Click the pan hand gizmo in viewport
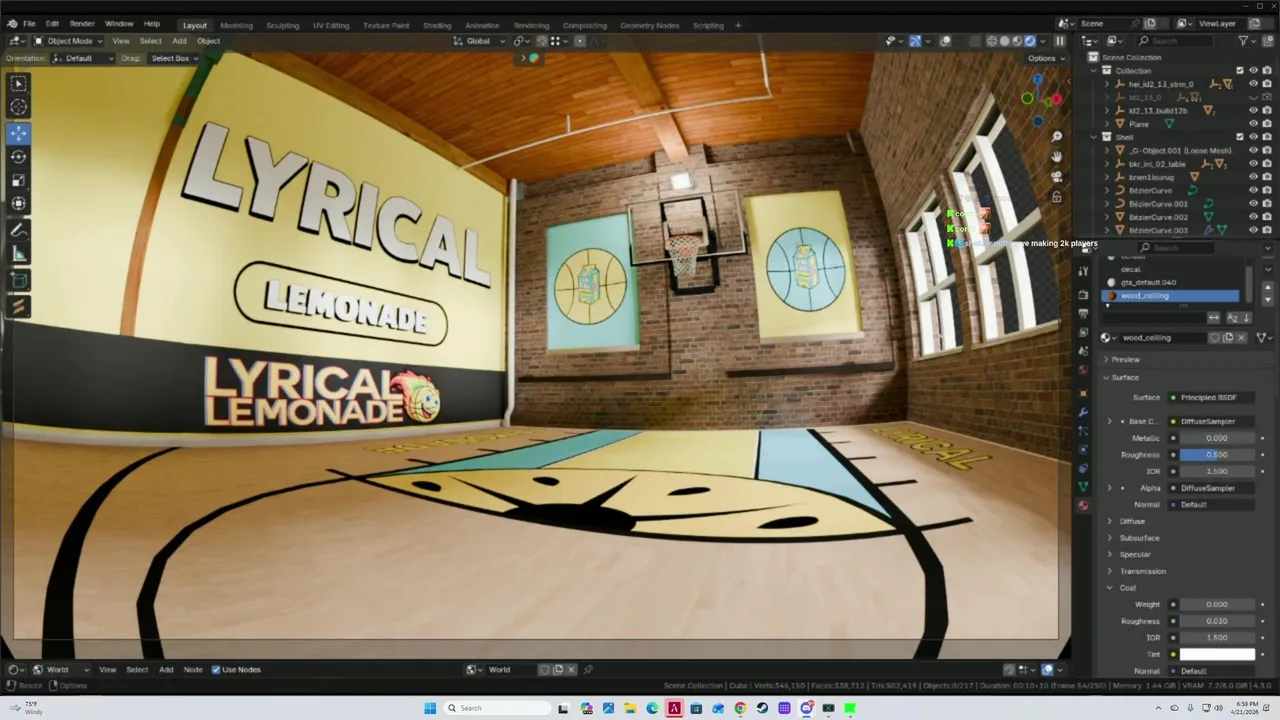1280x720 pixels. pyautogui.click(x=1057, y=156)
